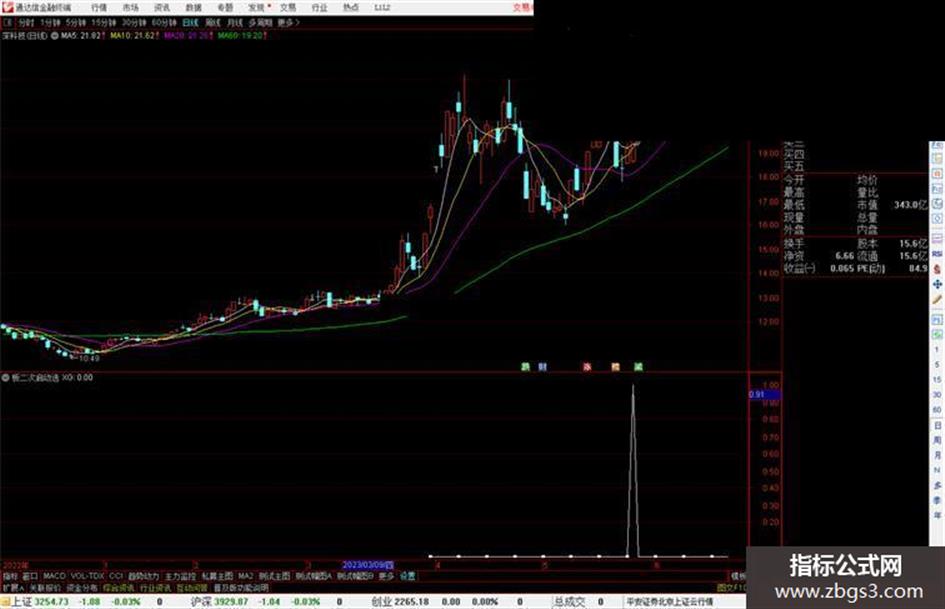This screenshot has height=609, width=945.
Task: Click the RSI icon in right sidebar
Action: (937, 254)
